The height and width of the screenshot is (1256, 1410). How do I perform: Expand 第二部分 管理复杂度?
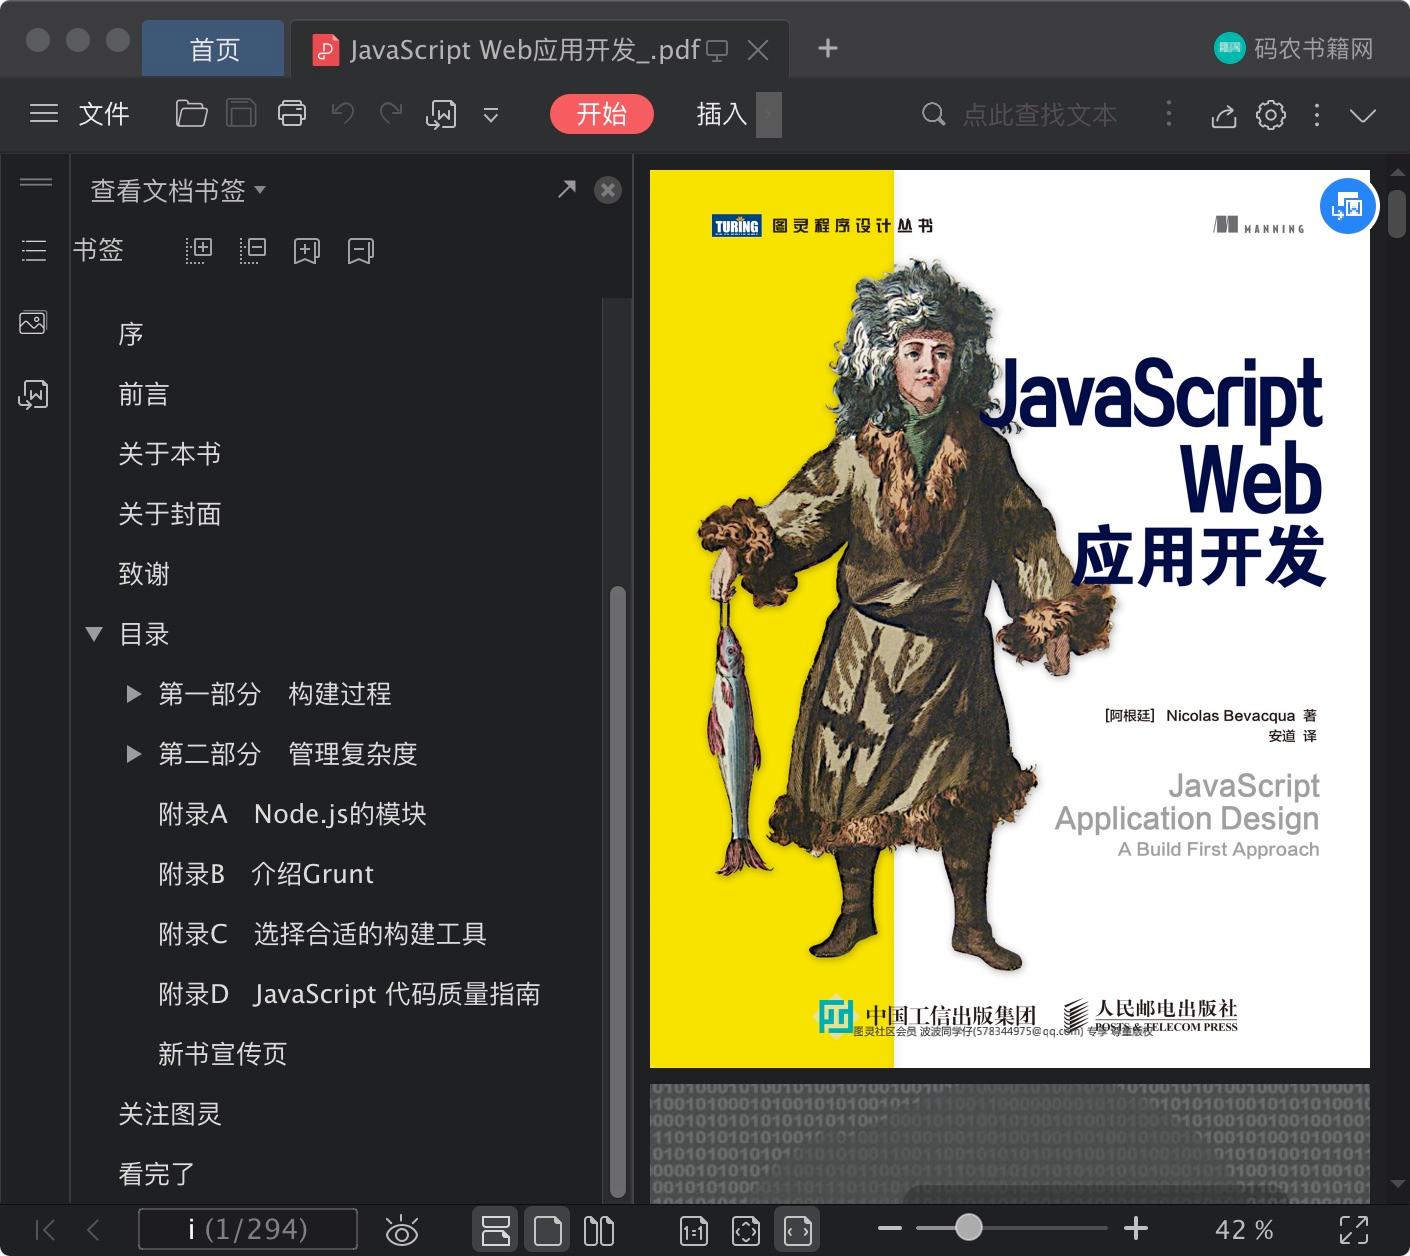(133, 754)
